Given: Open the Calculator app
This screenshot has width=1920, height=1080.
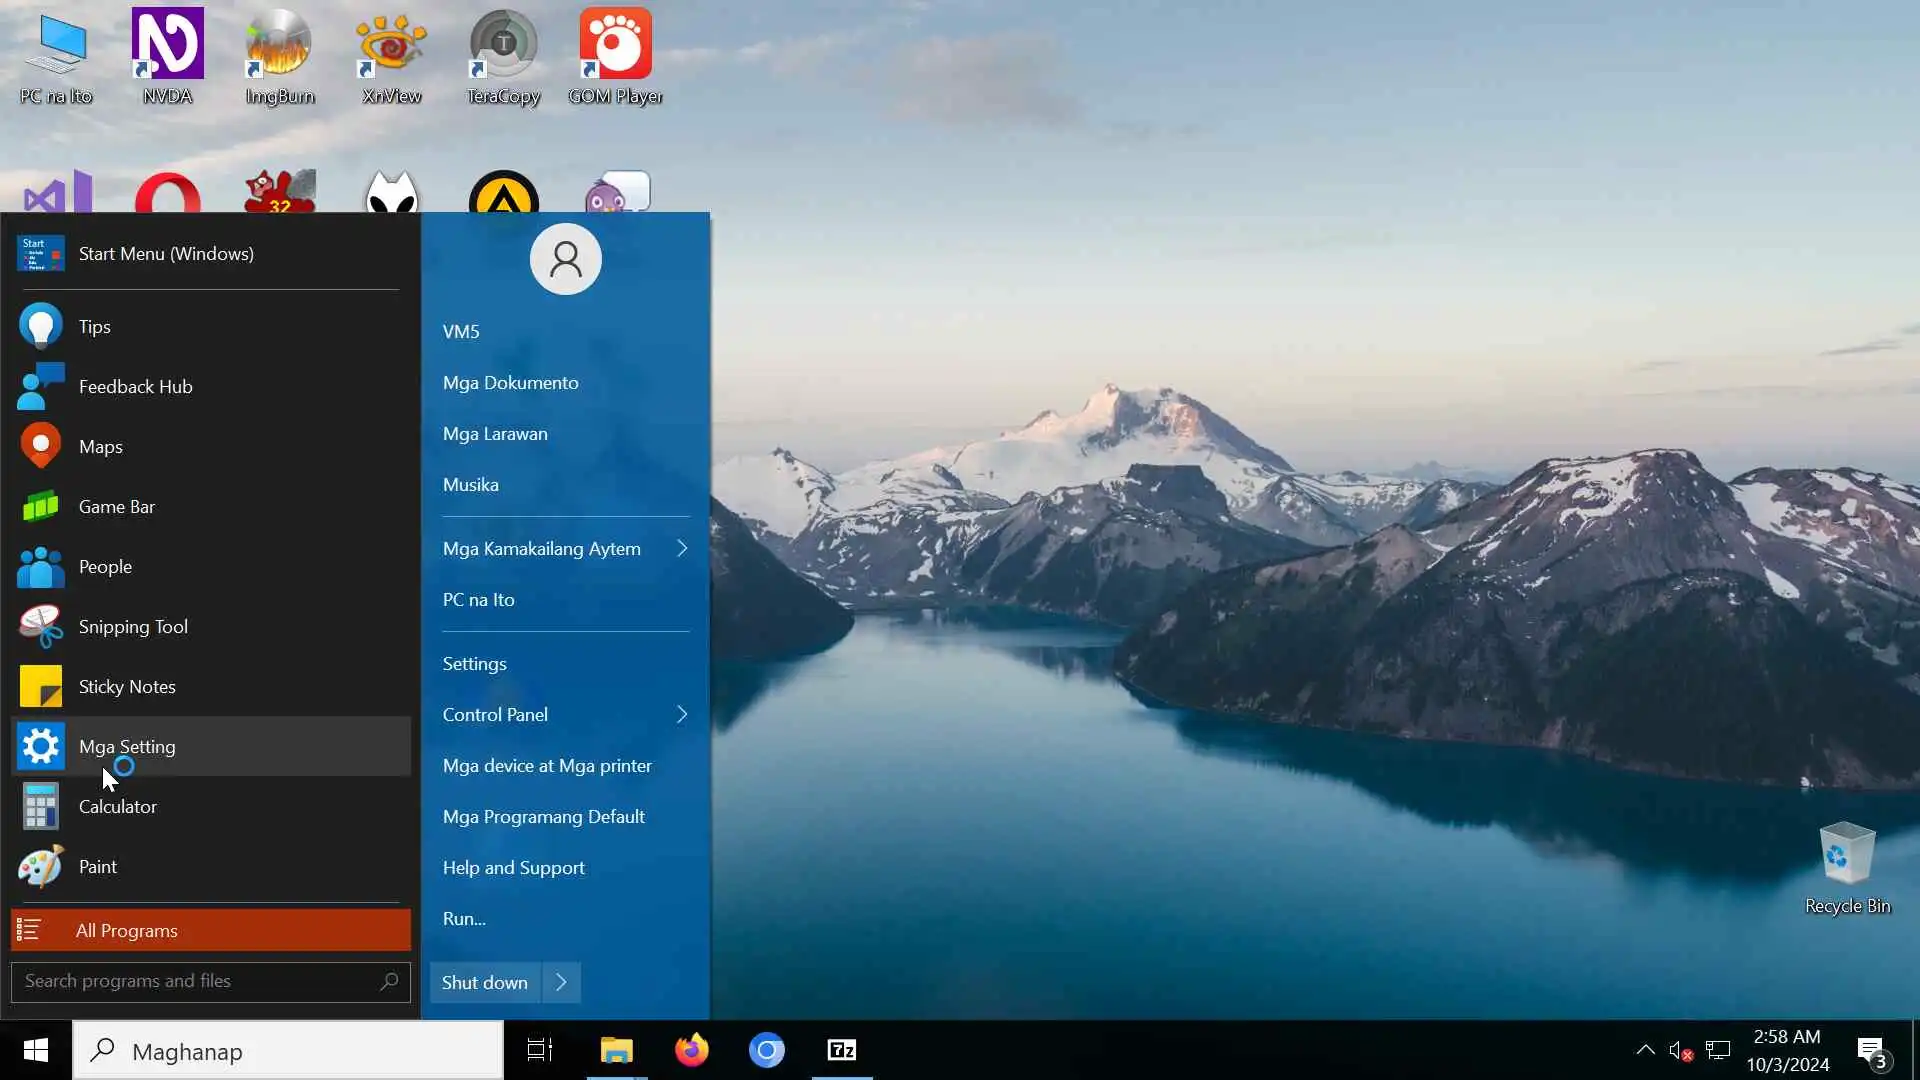Looking at the screenshot, I should coord(117,807).
